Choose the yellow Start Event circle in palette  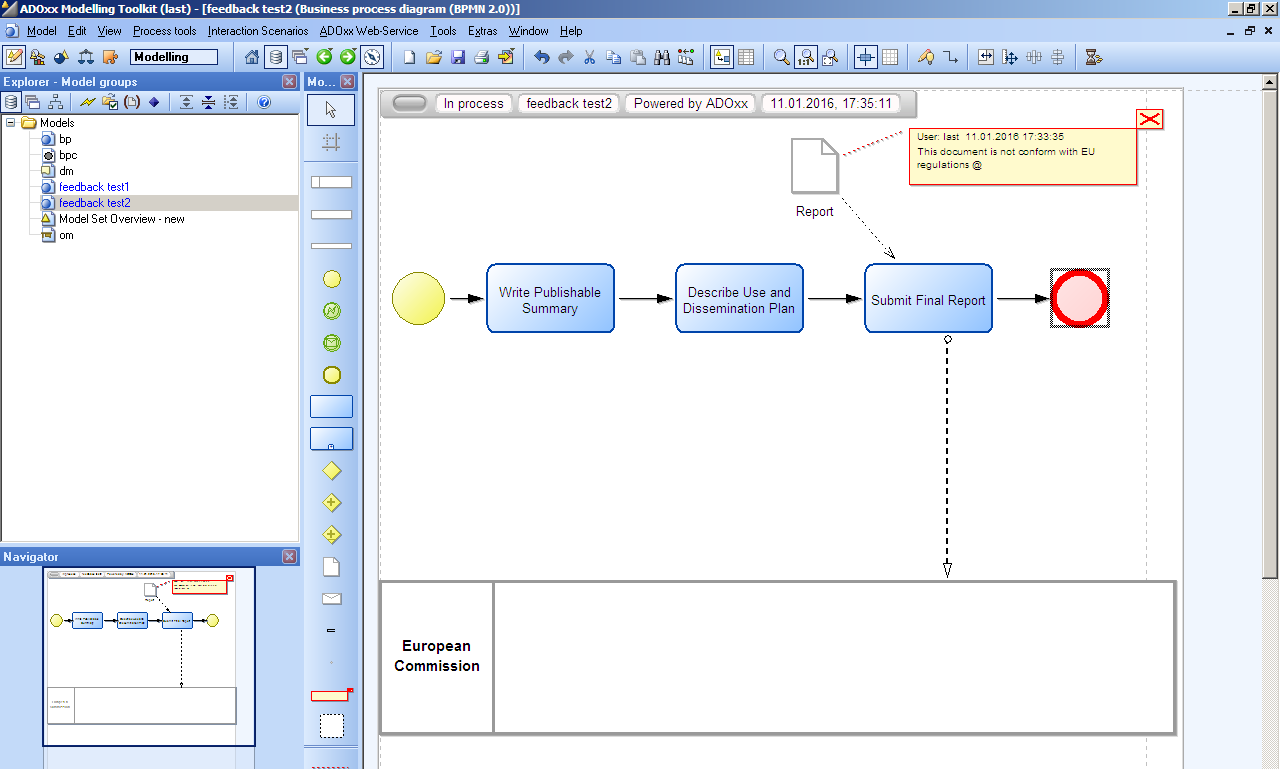pos(332,279)
